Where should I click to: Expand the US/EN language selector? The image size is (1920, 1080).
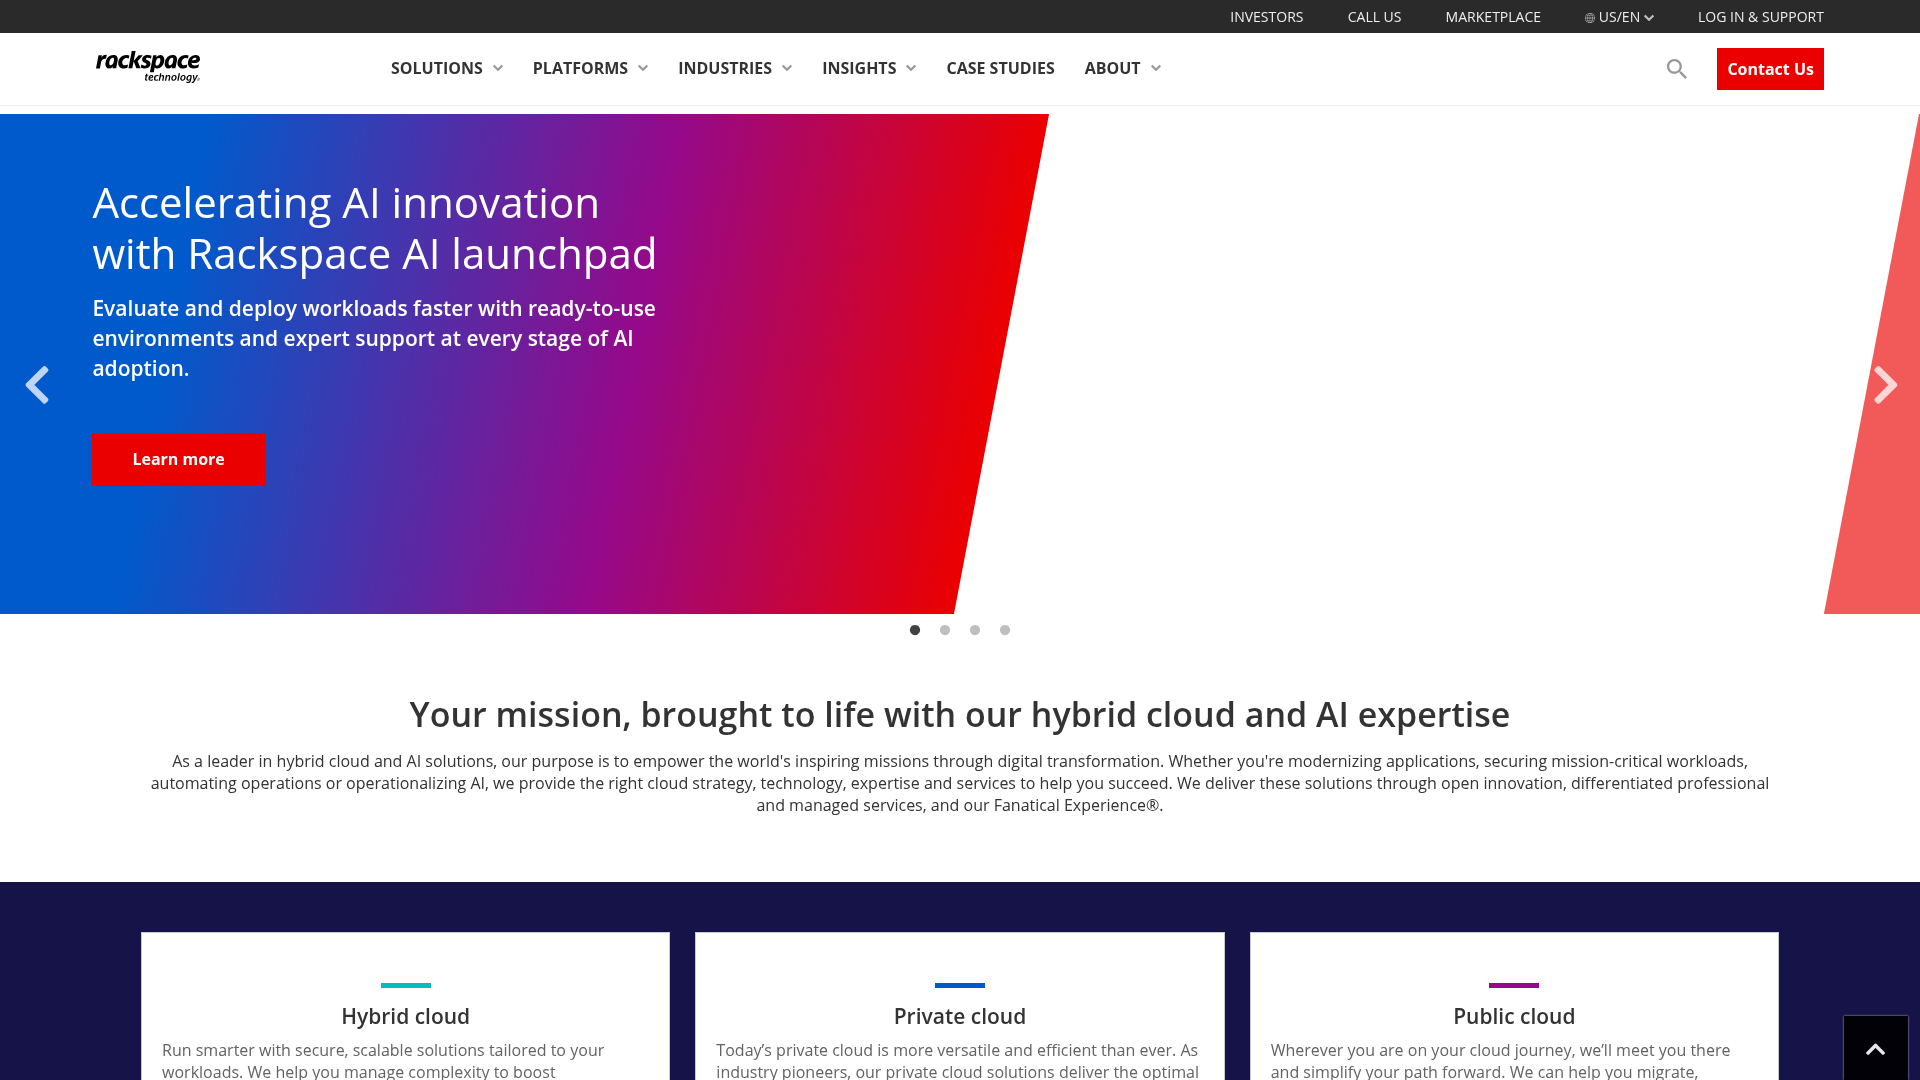point(1618,16)
